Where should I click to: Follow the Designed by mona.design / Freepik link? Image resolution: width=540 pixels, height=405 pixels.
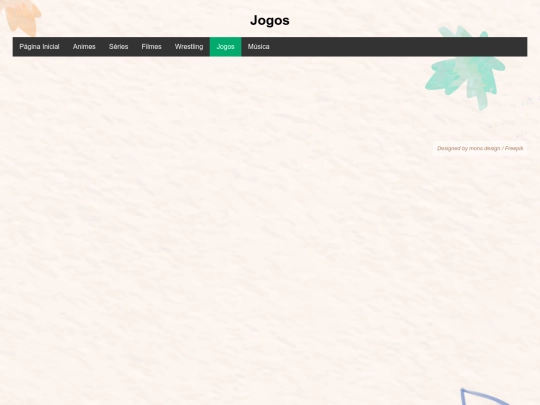480,148
